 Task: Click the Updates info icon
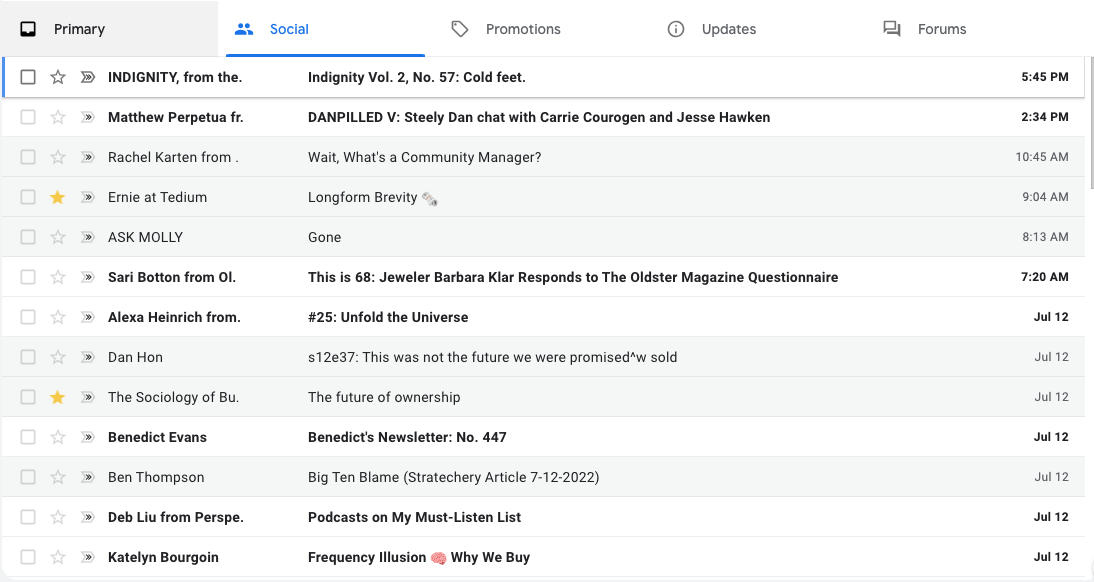coord(676,29)
